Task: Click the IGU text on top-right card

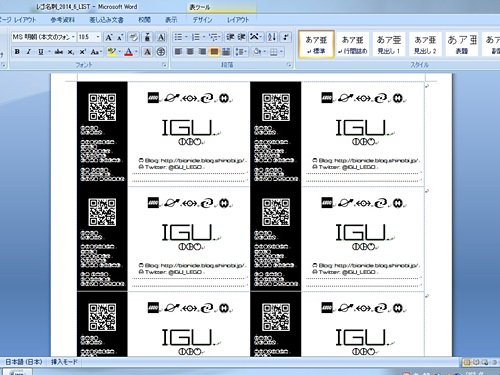Action: [360, 128]
